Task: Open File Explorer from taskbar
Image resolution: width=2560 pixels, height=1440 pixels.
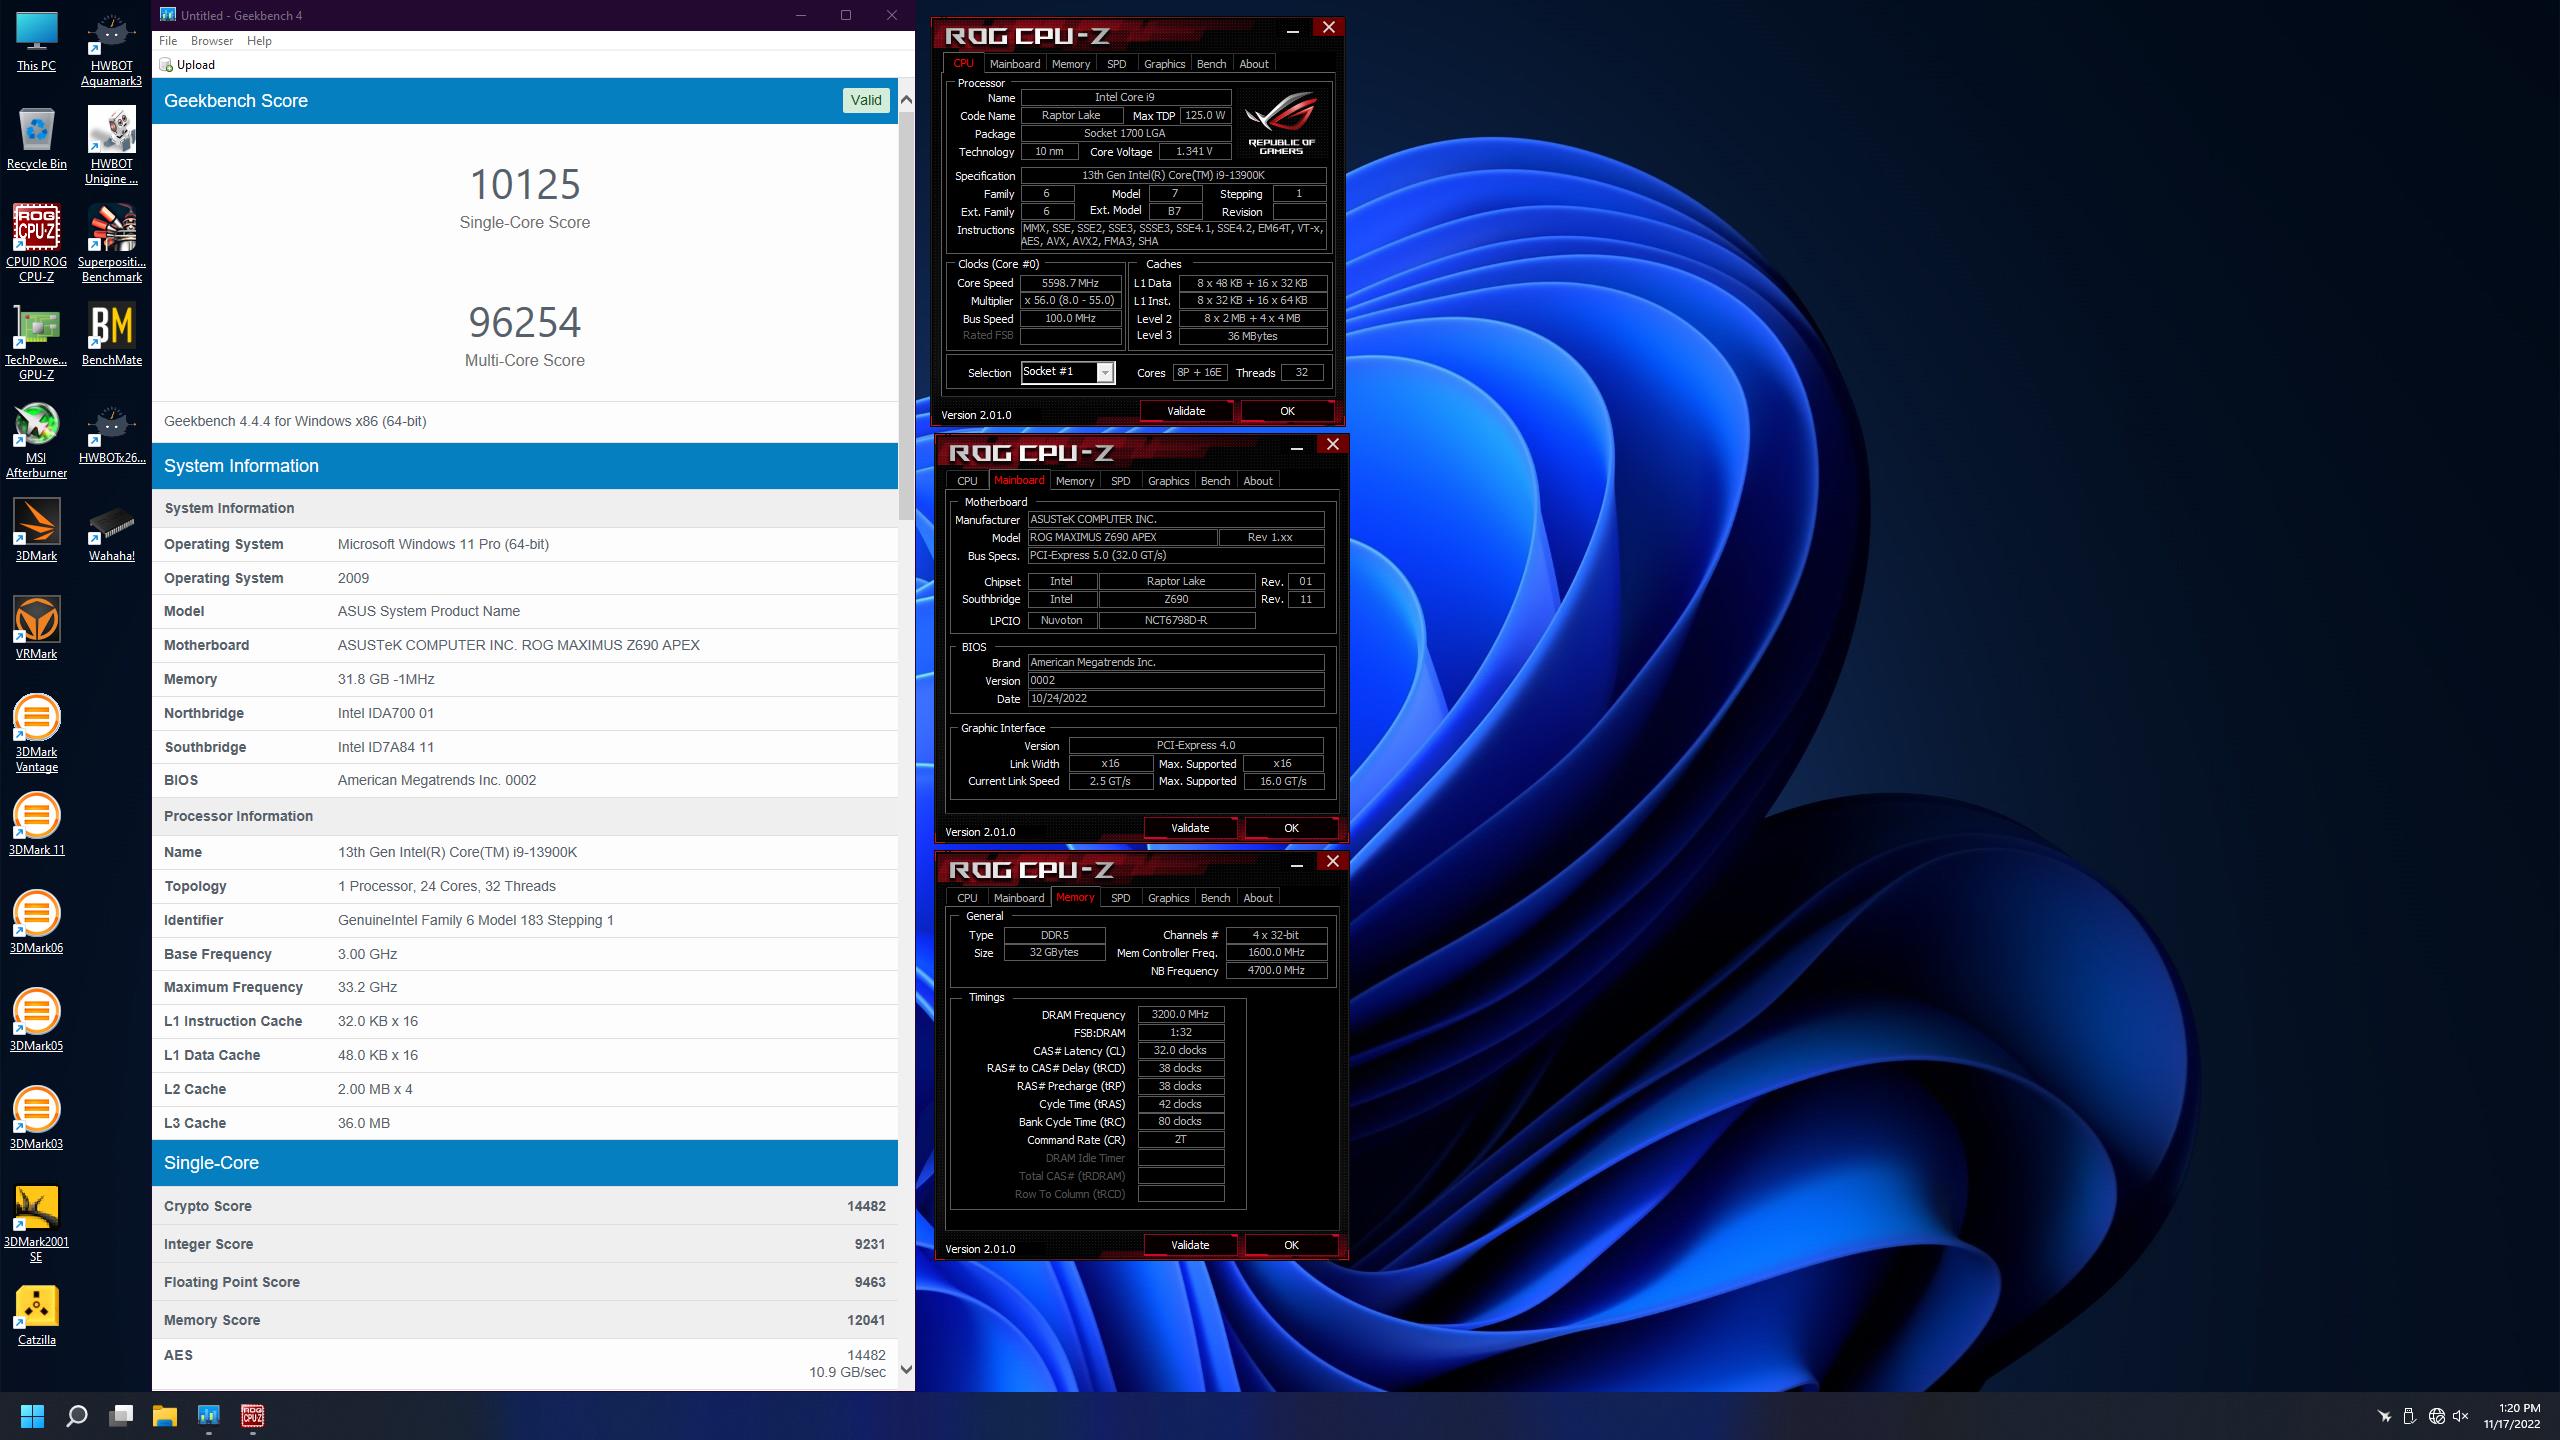Action: click(x=165, y=1416)
